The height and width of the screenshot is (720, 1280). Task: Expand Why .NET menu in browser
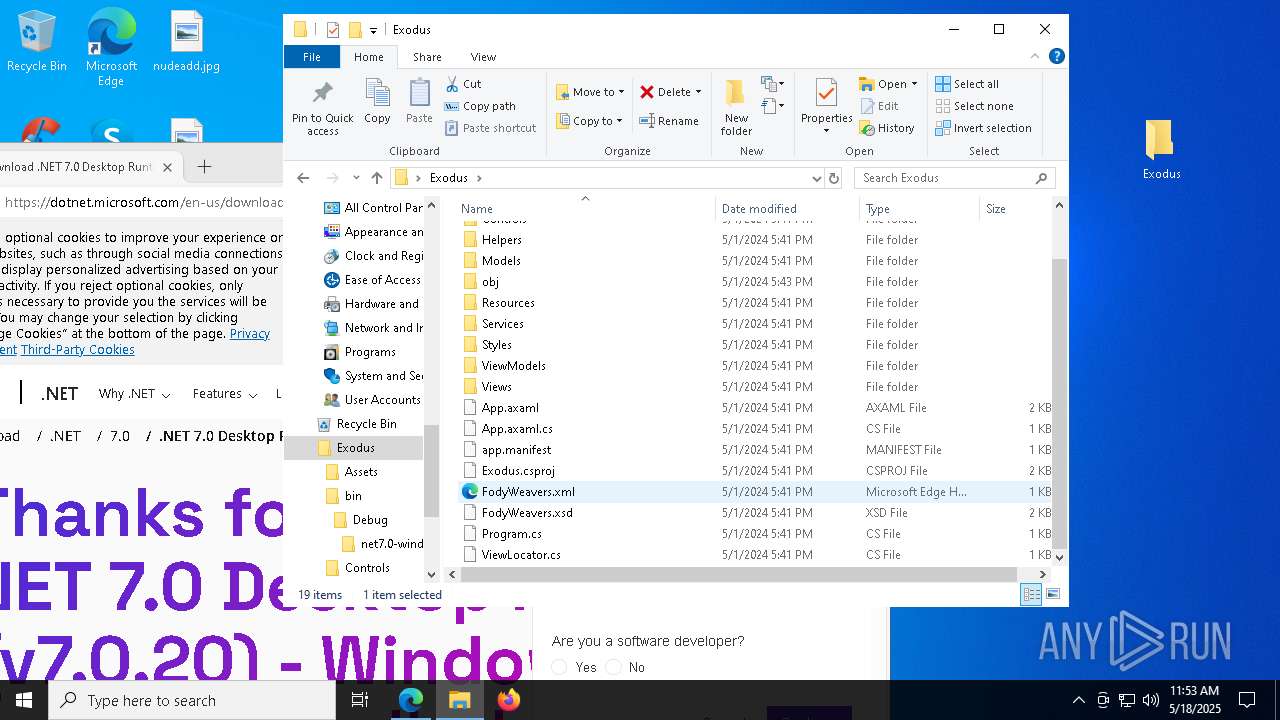point(134,394)
